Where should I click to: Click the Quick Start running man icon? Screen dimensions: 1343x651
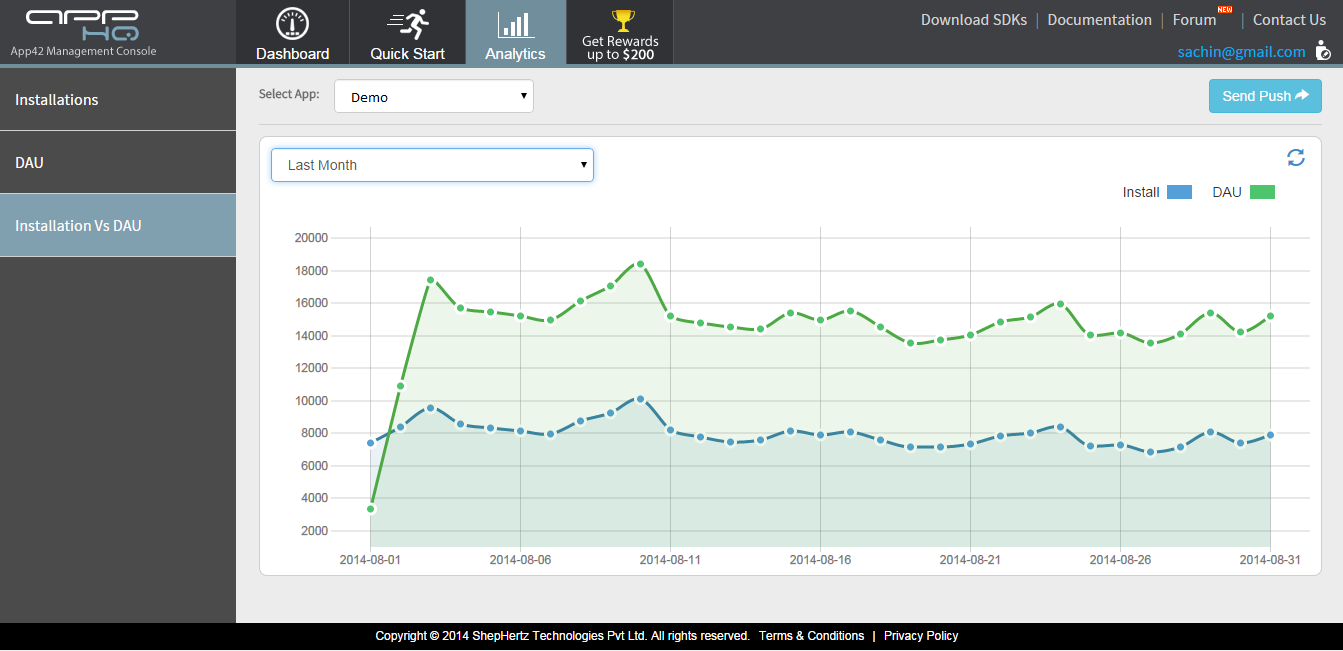pyautogui.click(x=407, y=24)
